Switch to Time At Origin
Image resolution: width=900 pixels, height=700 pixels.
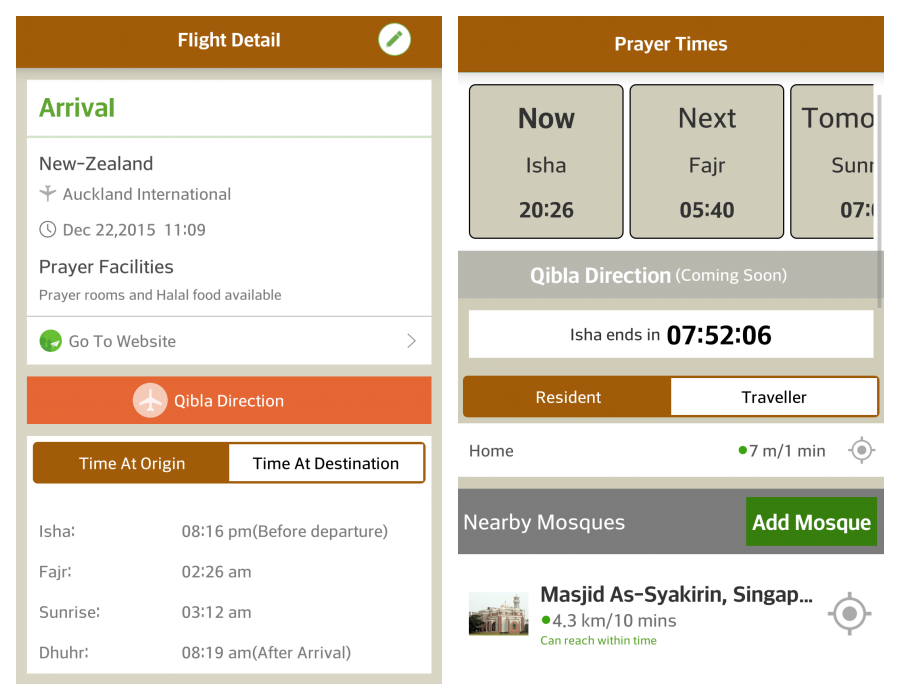pyautogui.click(x=132, y=463)
